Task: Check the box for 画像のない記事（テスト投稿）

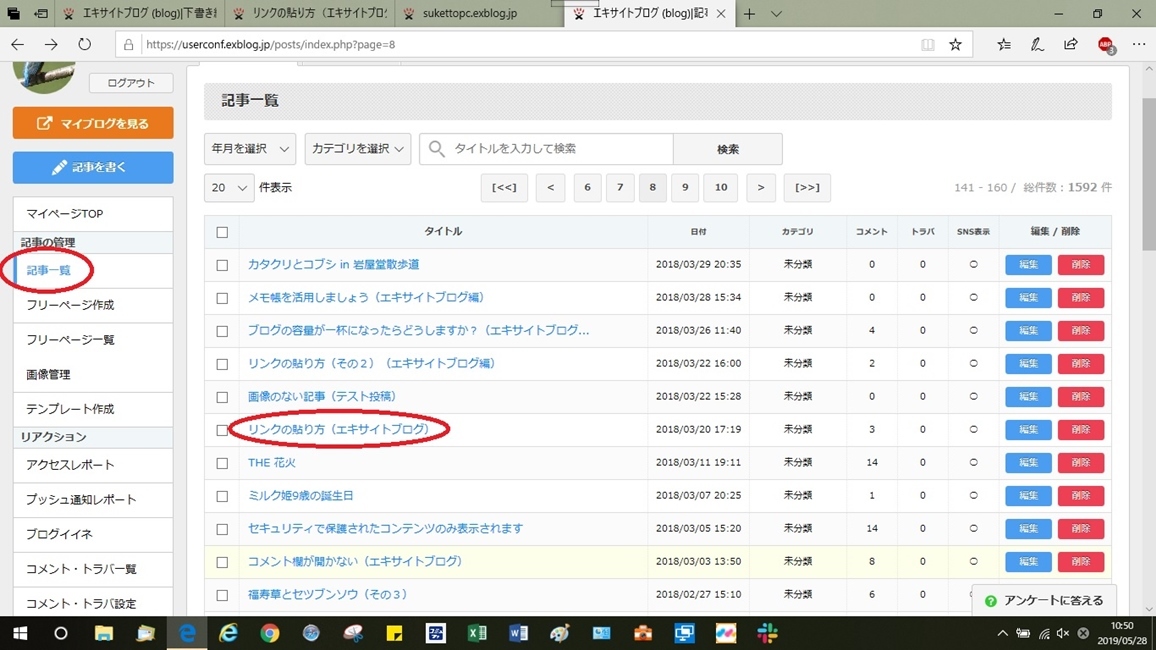Action: tap(222, 396)
